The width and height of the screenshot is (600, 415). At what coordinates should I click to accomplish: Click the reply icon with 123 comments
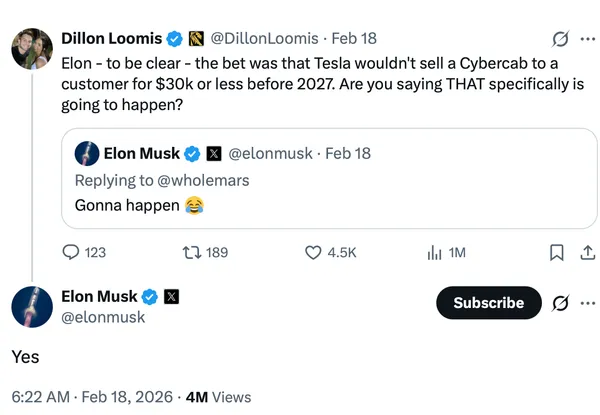click(72, 253)
